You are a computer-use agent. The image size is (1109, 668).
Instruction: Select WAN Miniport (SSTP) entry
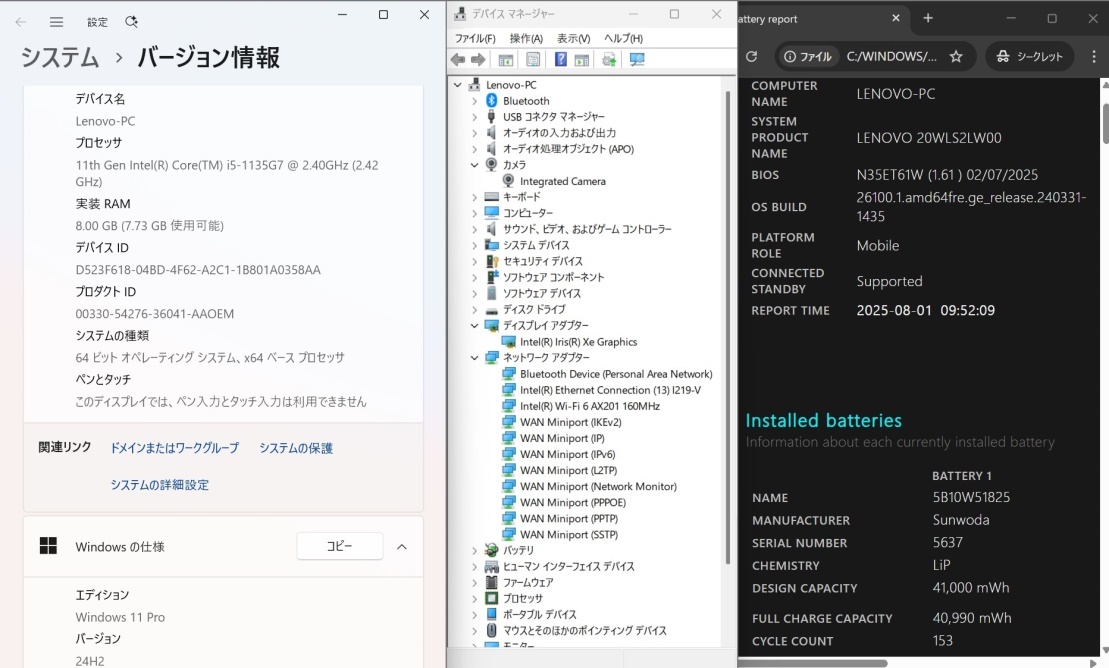(x=569, y=534)
